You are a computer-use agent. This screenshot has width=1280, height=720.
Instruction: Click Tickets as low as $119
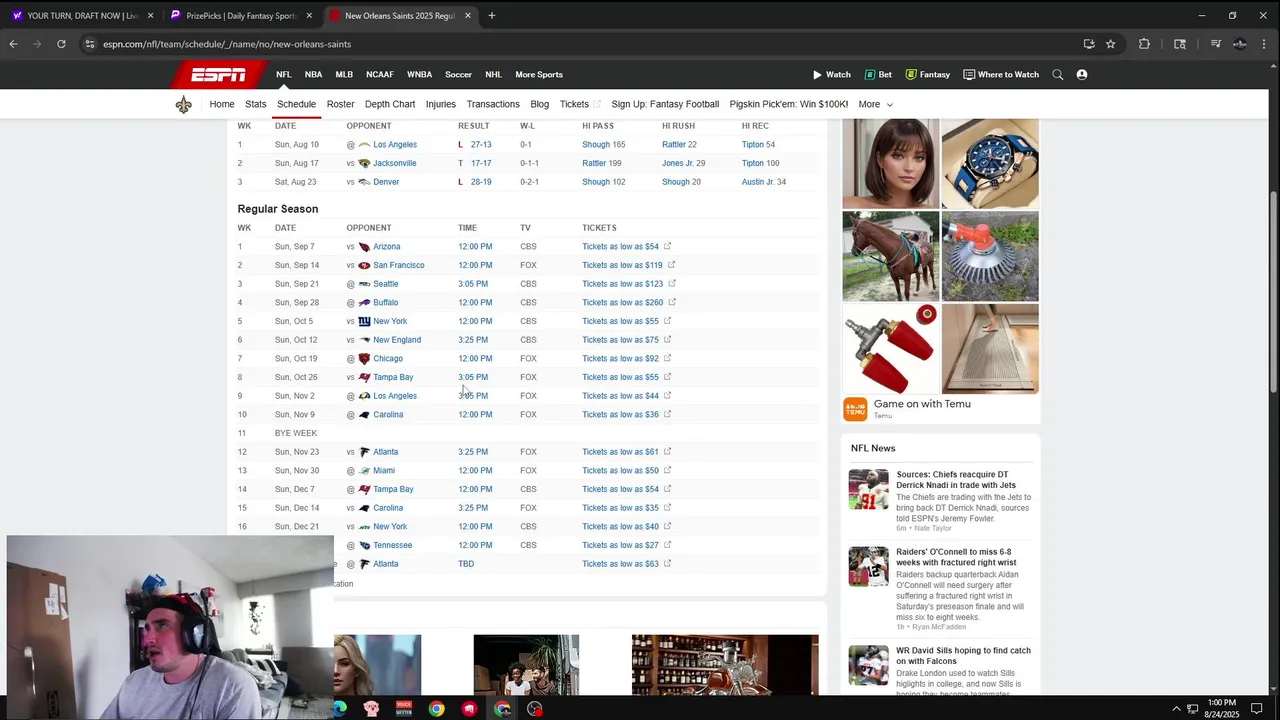click(622, 265)
